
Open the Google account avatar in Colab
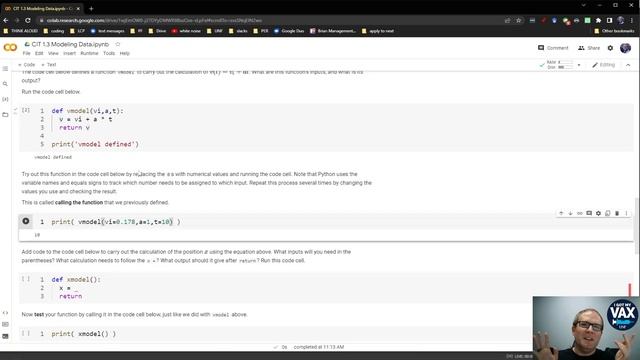(x=625, y=48)
